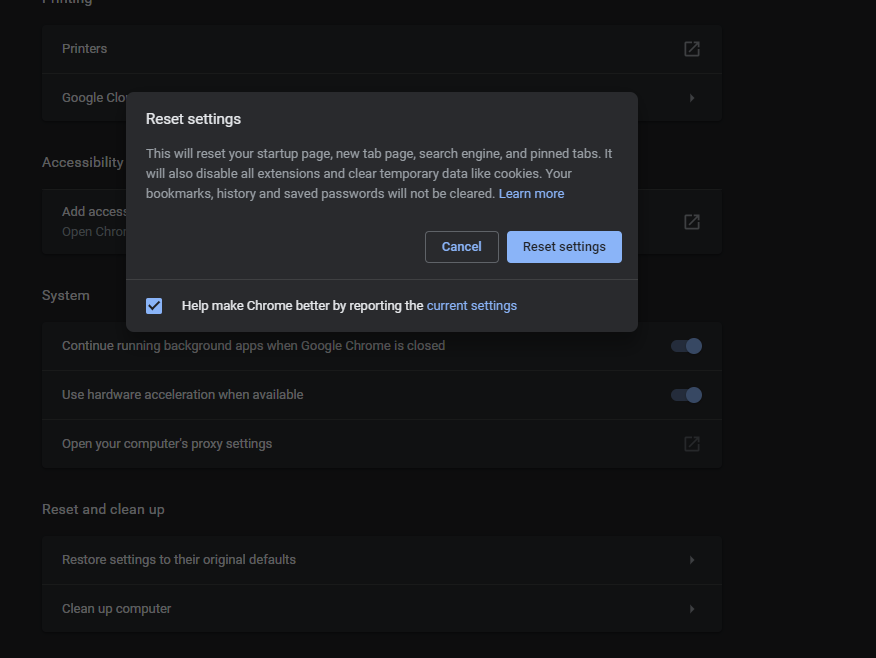876x658 pixels.
Task: Disable running background apps when Chrome is closed
Action: [686, 345]
